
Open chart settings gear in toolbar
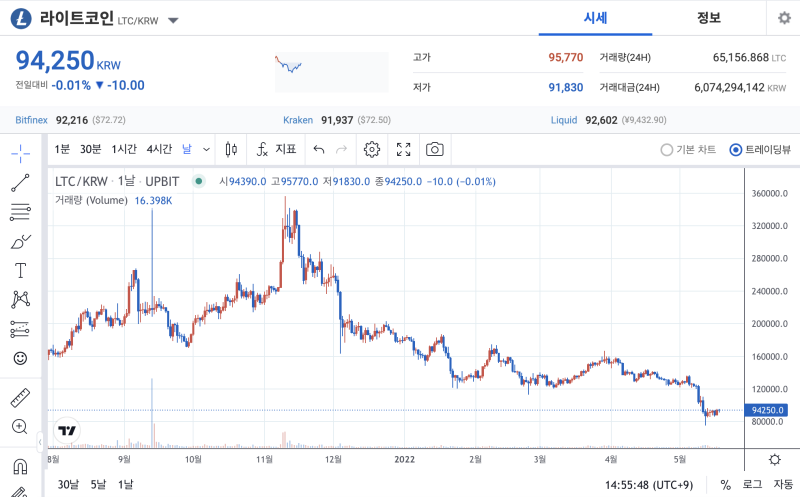[372, 150]
